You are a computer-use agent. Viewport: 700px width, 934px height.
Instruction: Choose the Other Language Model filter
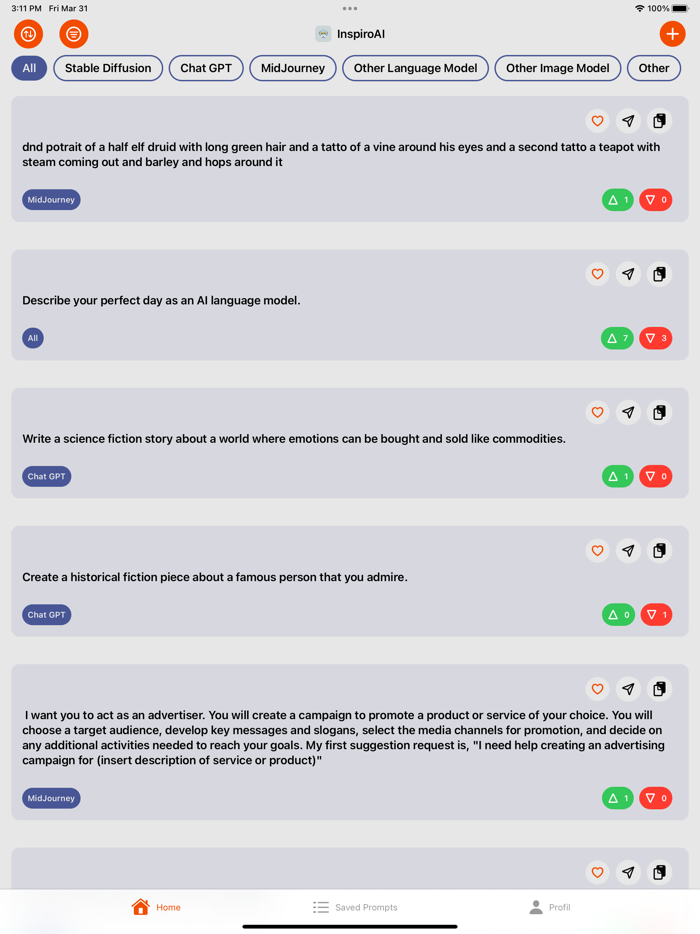click(x=415, y=68)
